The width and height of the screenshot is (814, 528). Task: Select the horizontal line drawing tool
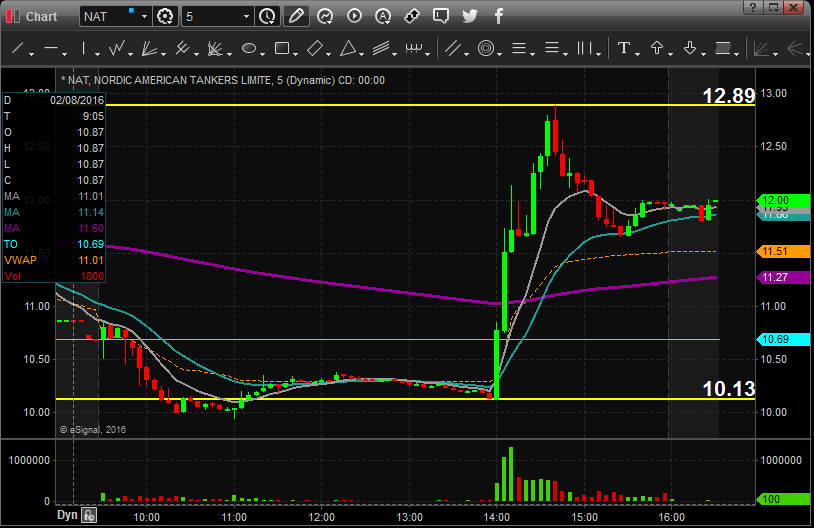[x=51, y=49]
